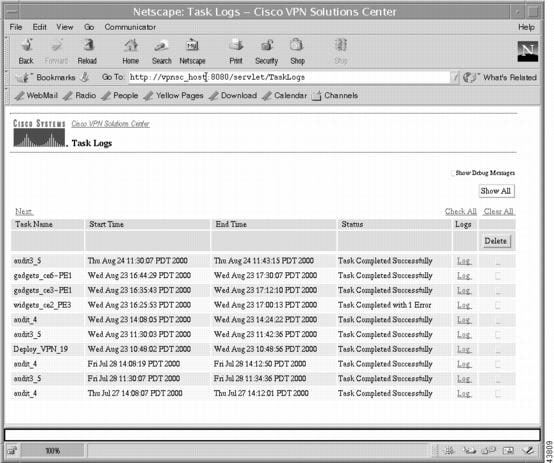Screen dimensions: 554x463
Task: Open the View menu
Action: coord(65,27)
